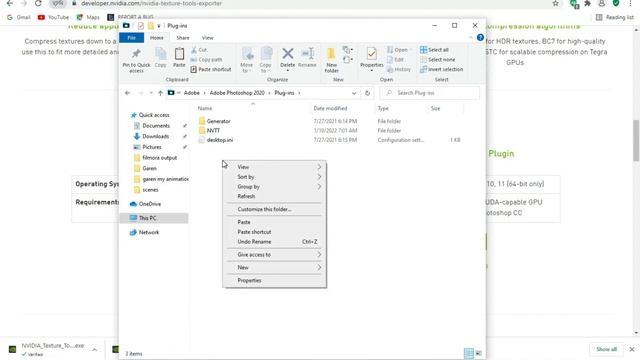Expand address bar history dropdown
The image size is (640, 360).
click(x=354, y=93)
